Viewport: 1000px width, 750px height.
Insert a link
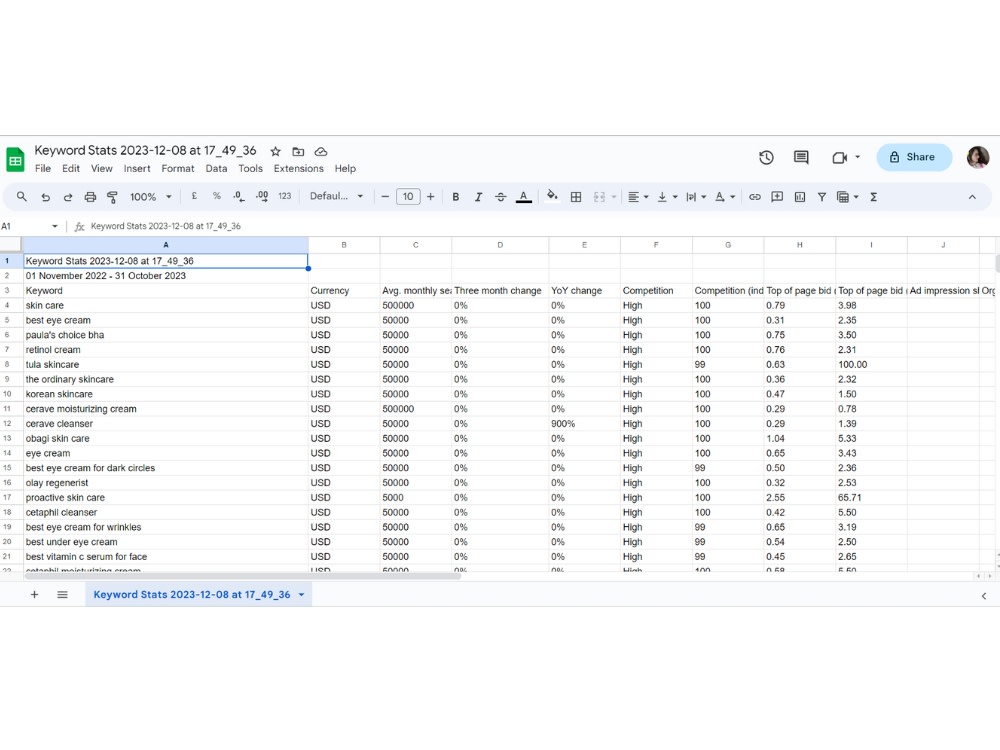(x=754, y=197)
